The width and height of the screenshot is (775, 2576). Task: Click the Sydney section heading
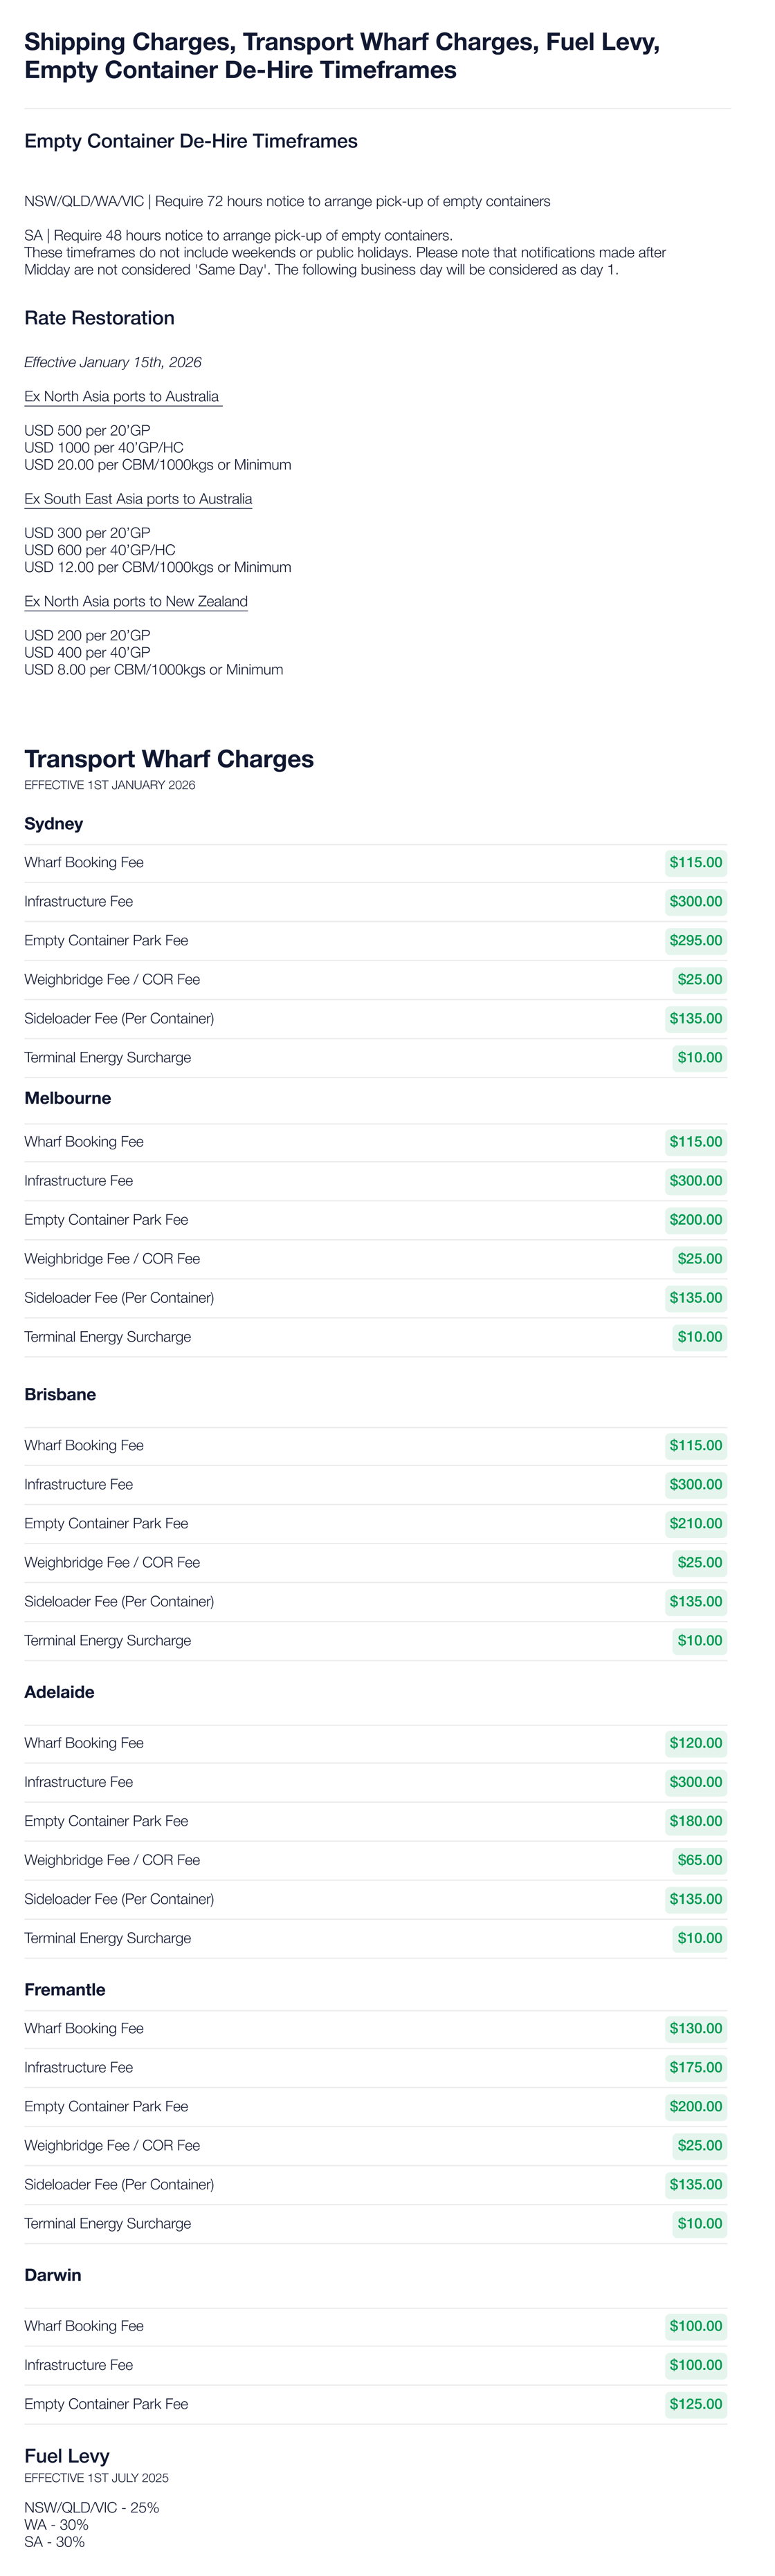tap(54, 824)
